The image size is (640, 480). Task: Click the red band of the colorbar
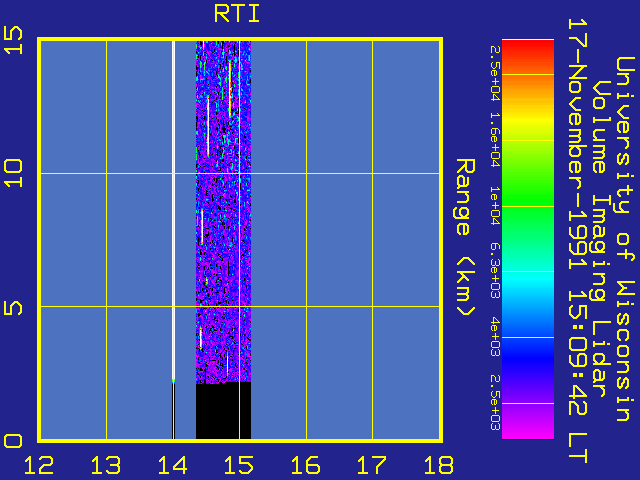(528, 51)
